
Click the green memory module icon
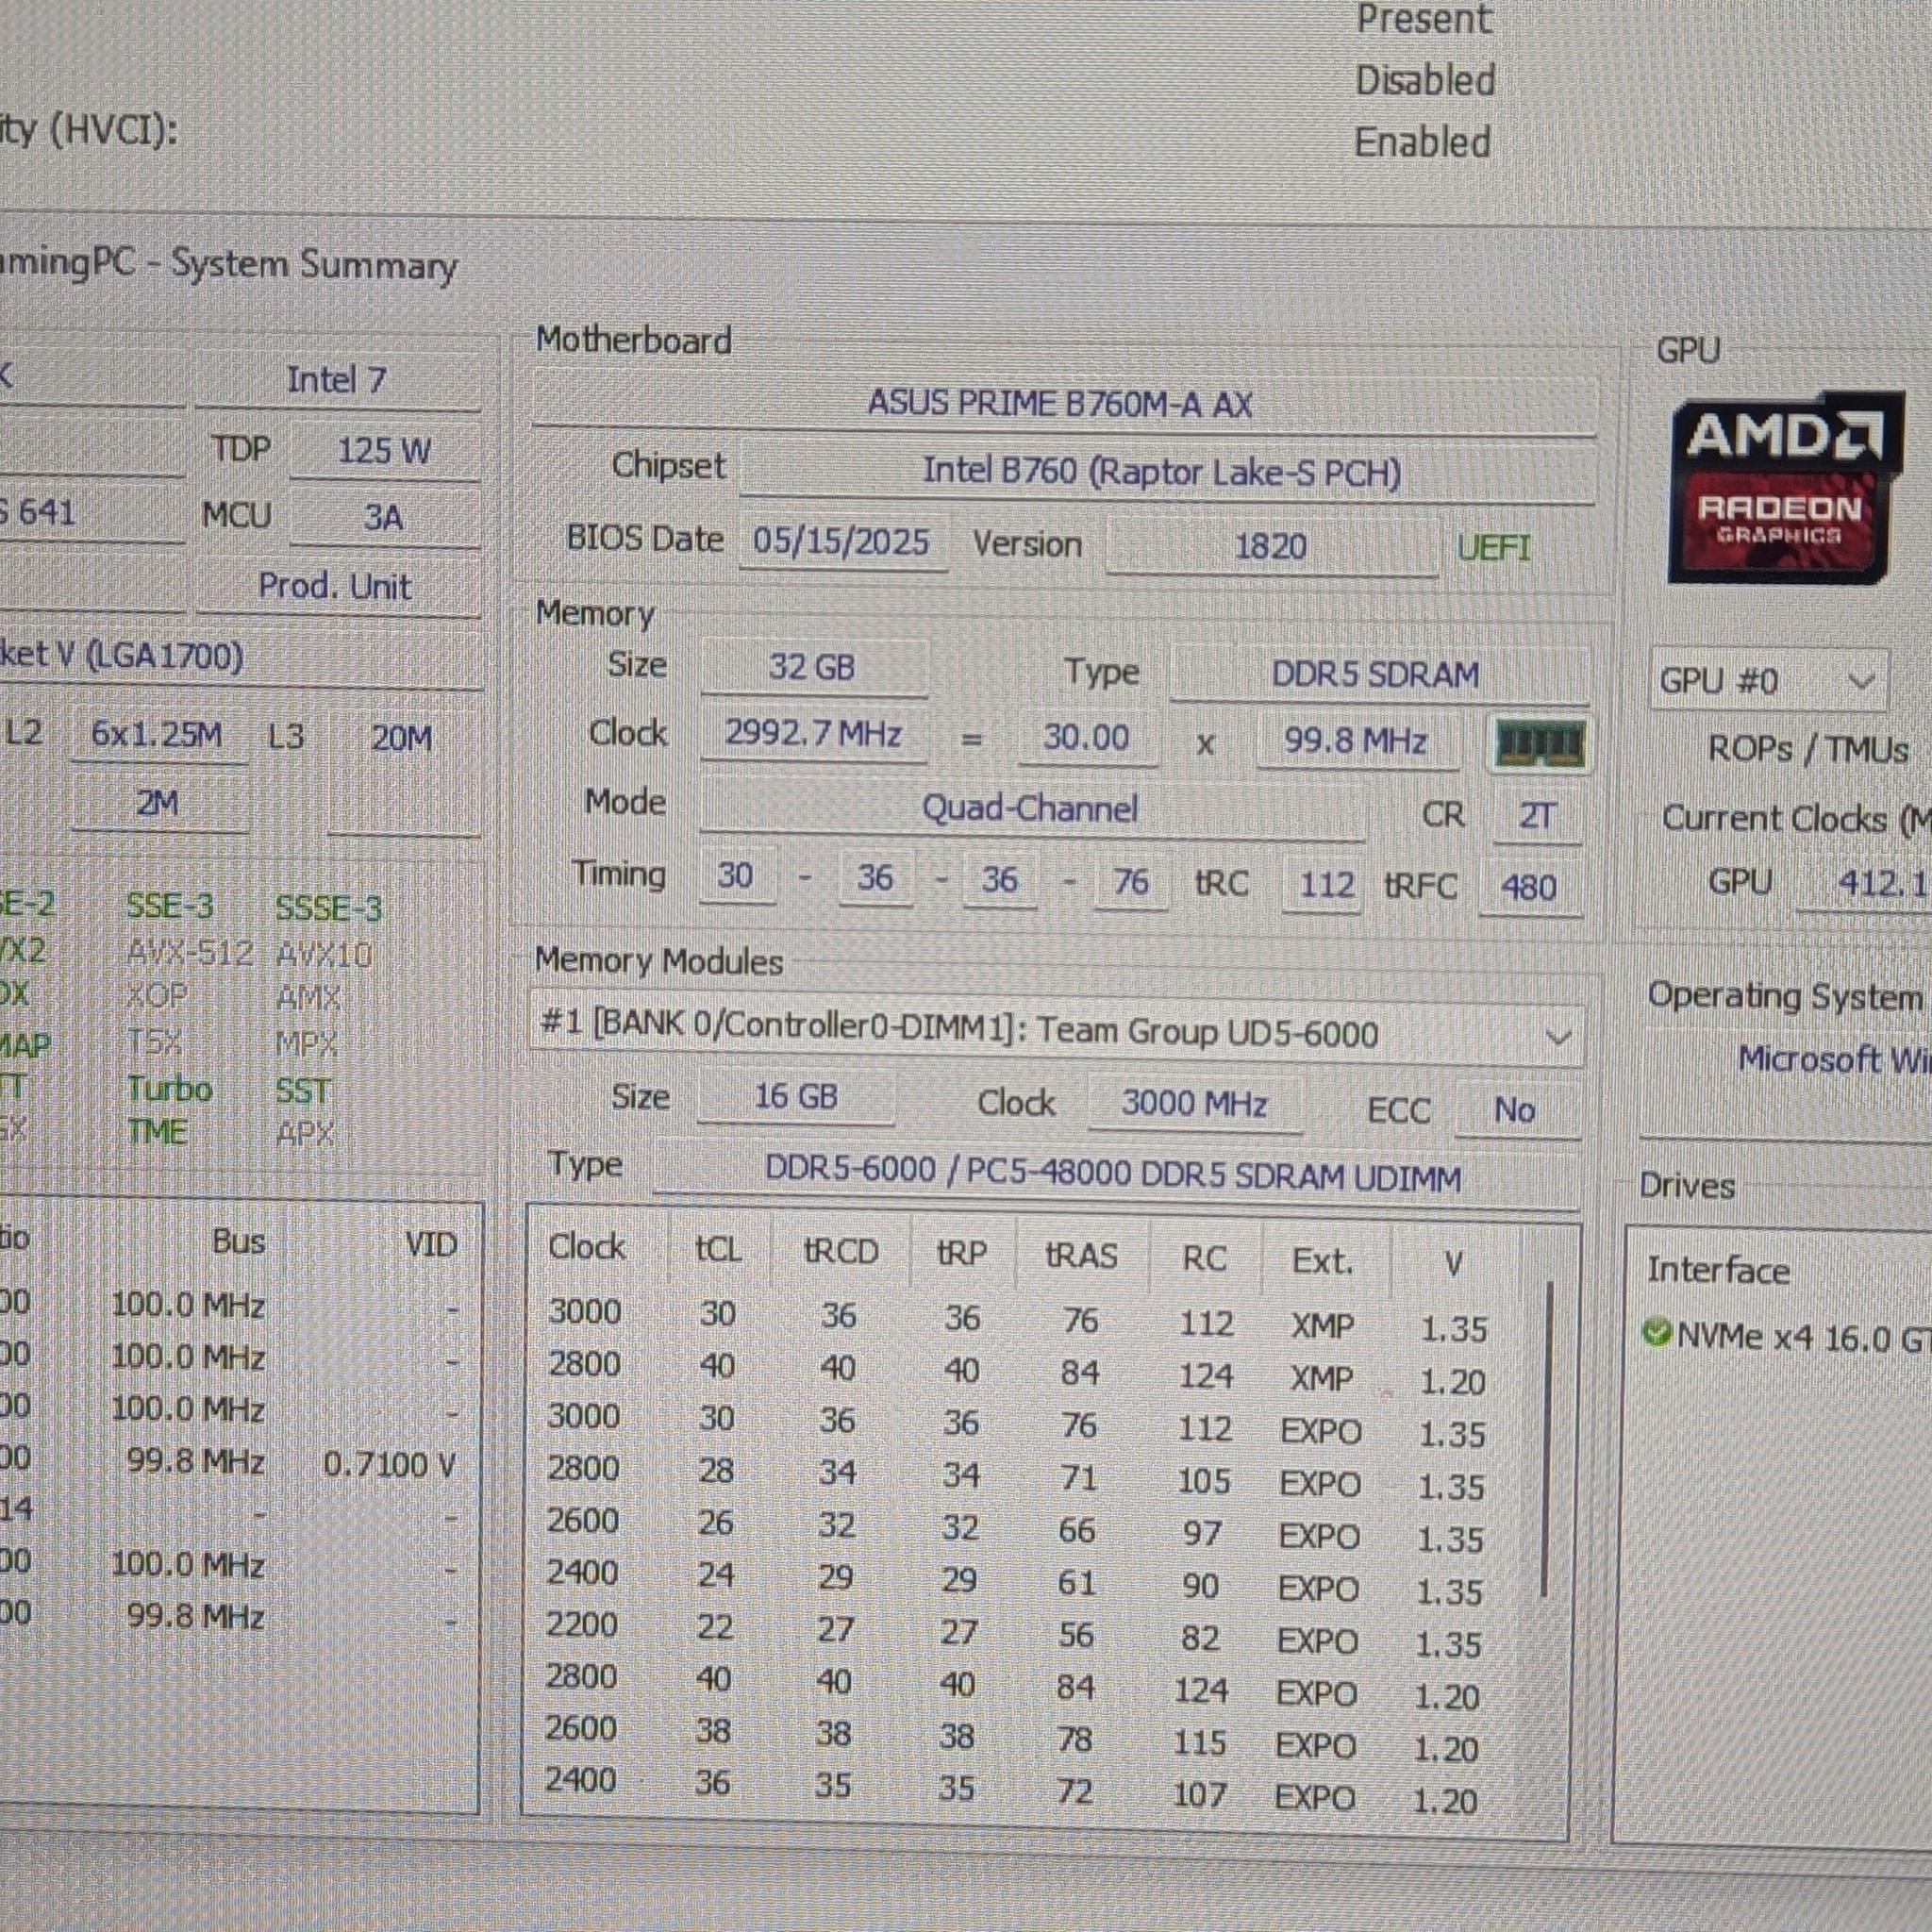click(x=1539, y=743)
